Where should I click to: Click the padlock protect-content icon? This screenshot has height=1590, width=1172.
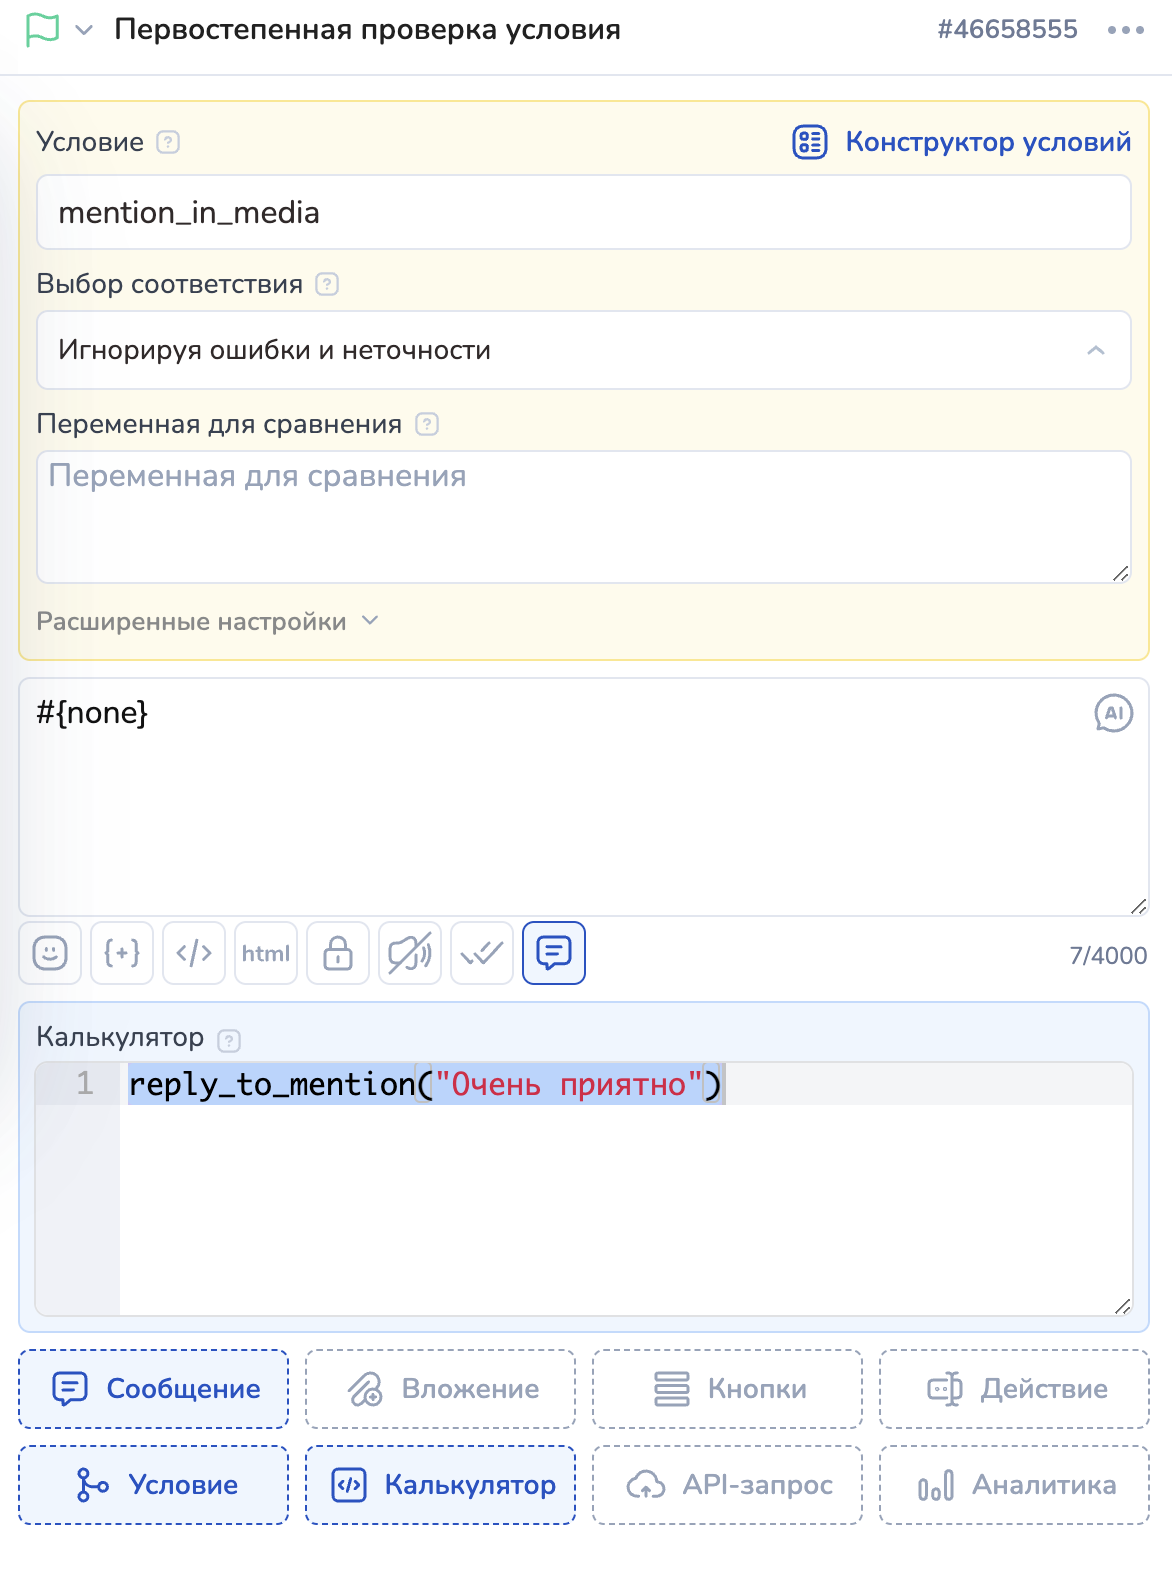click(338, 953)
